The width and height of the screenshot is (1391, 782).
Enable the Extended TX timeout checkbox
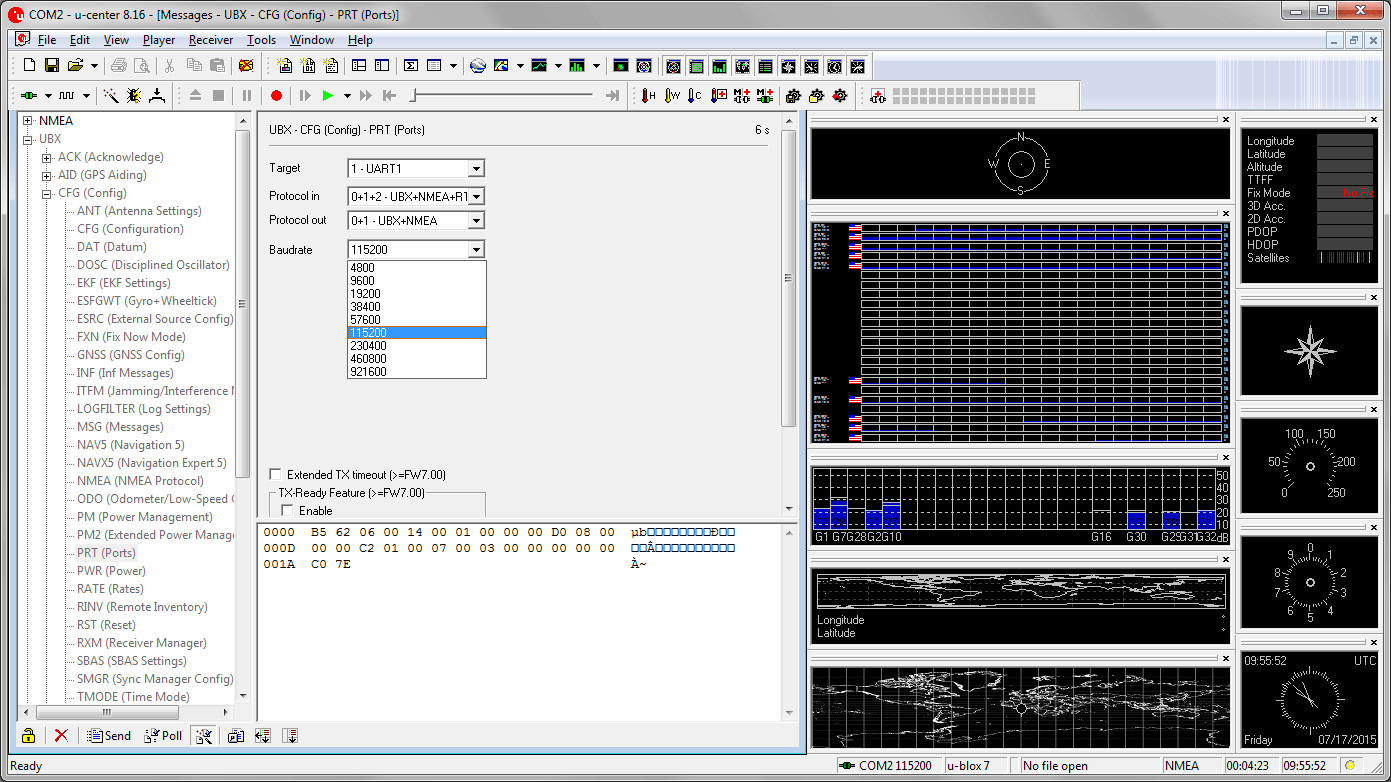[276, 475]
